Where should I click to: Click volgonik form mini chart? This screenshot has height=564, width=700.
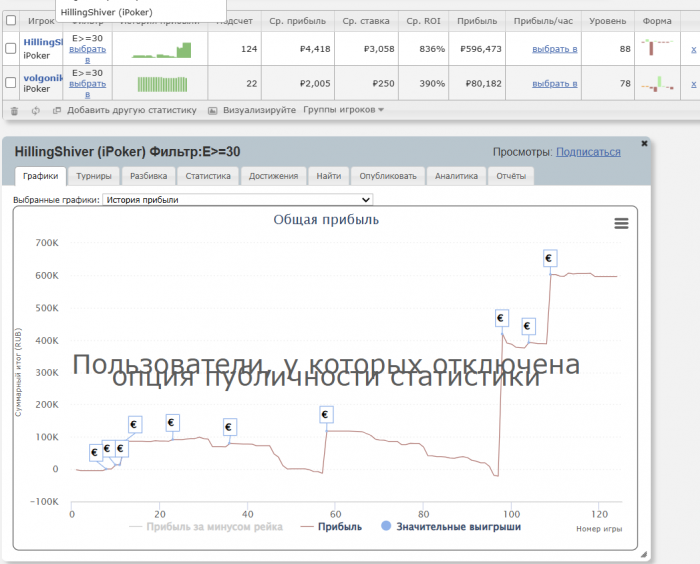657,84
